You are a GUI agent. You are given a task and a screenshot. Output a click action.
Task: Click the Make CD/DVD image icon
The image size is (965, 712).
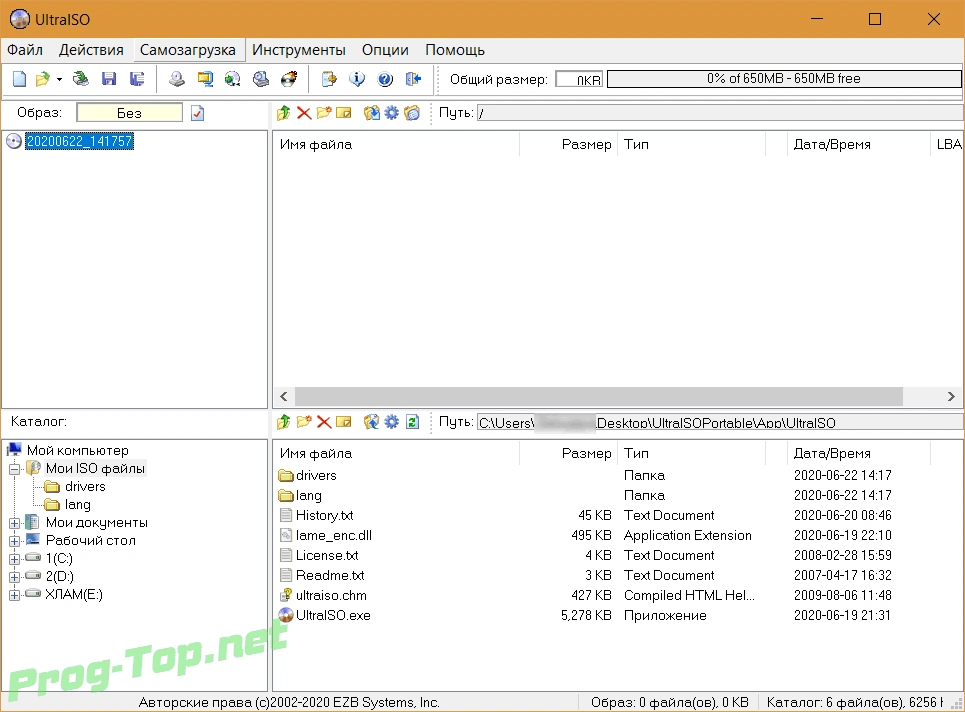177,79
